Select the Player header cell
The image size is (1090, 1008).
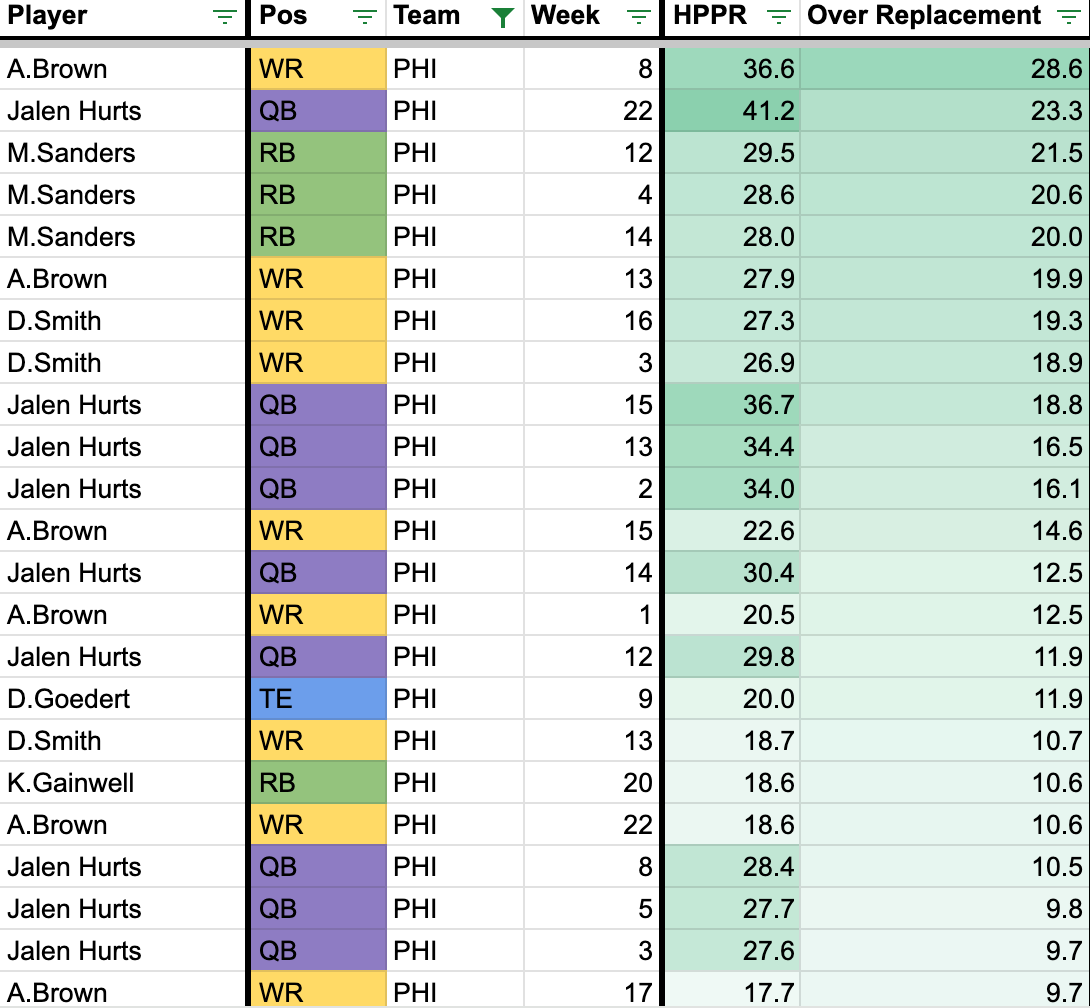pos(100,17)
